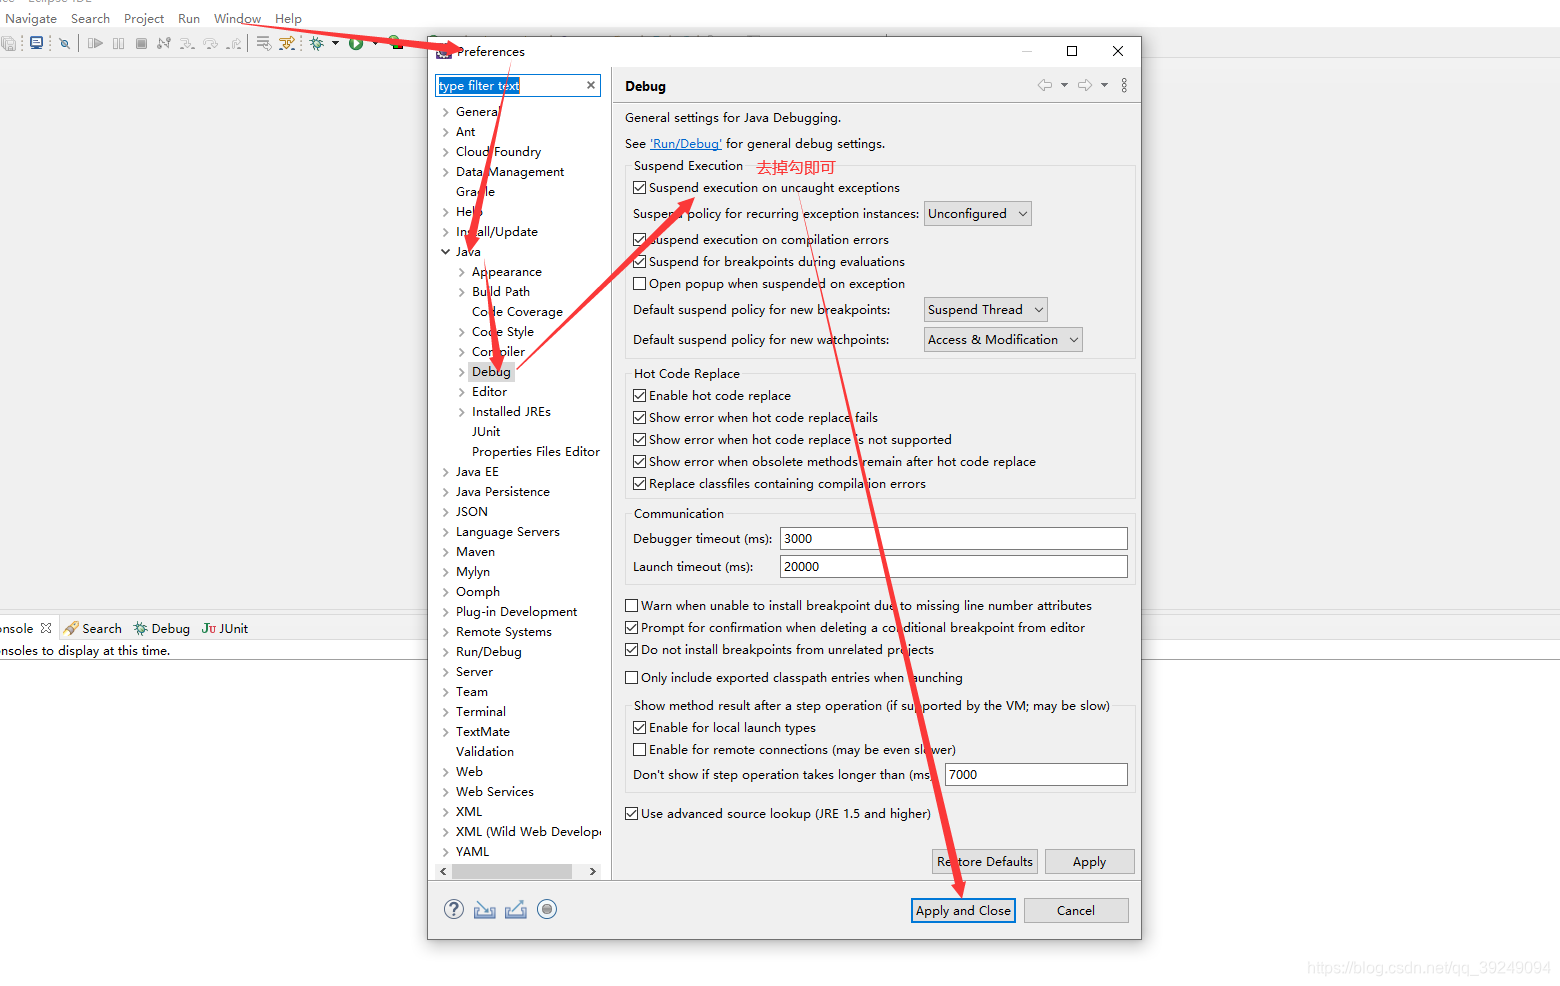This screenshot has height=986, width=1560.
Task: Open the Run menu
Action: (189, 18)
